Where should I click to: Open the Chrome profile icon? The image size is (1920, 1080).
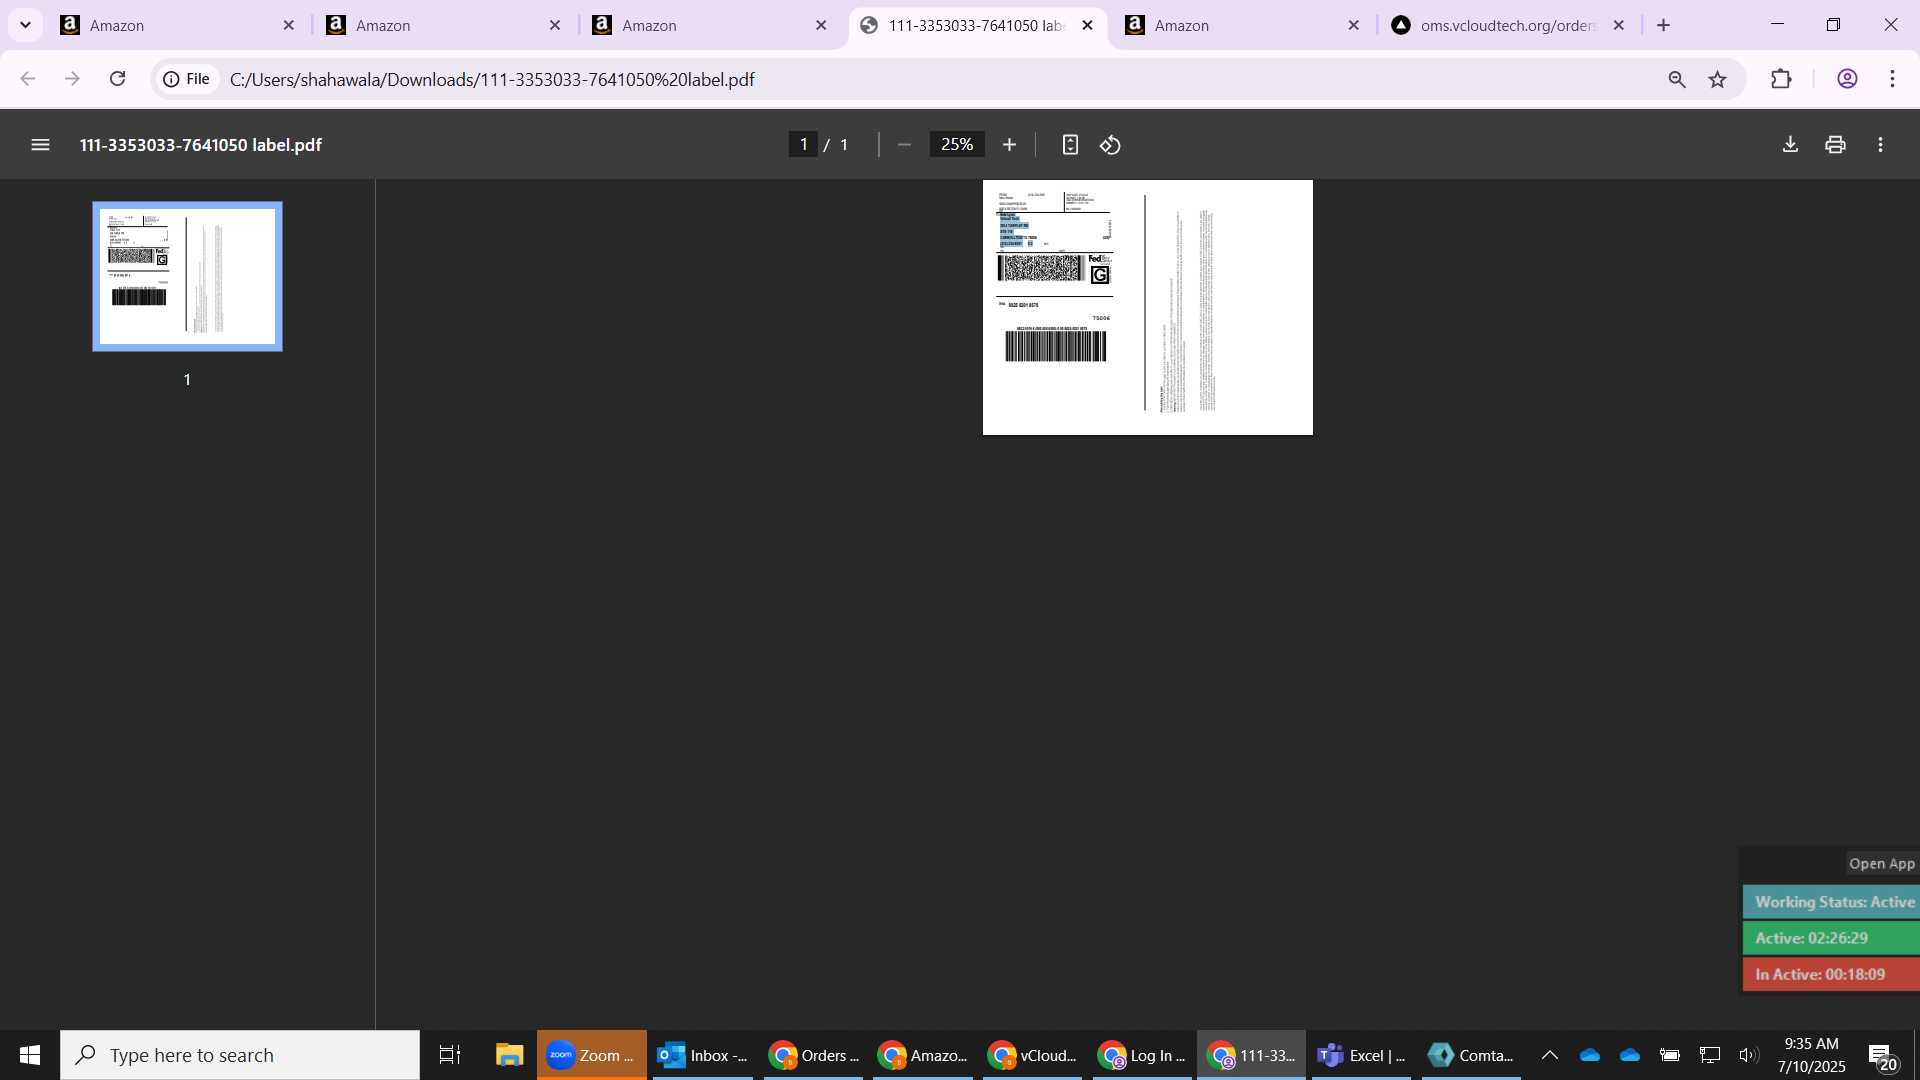pyautogui.click(x=1847, y=79)
